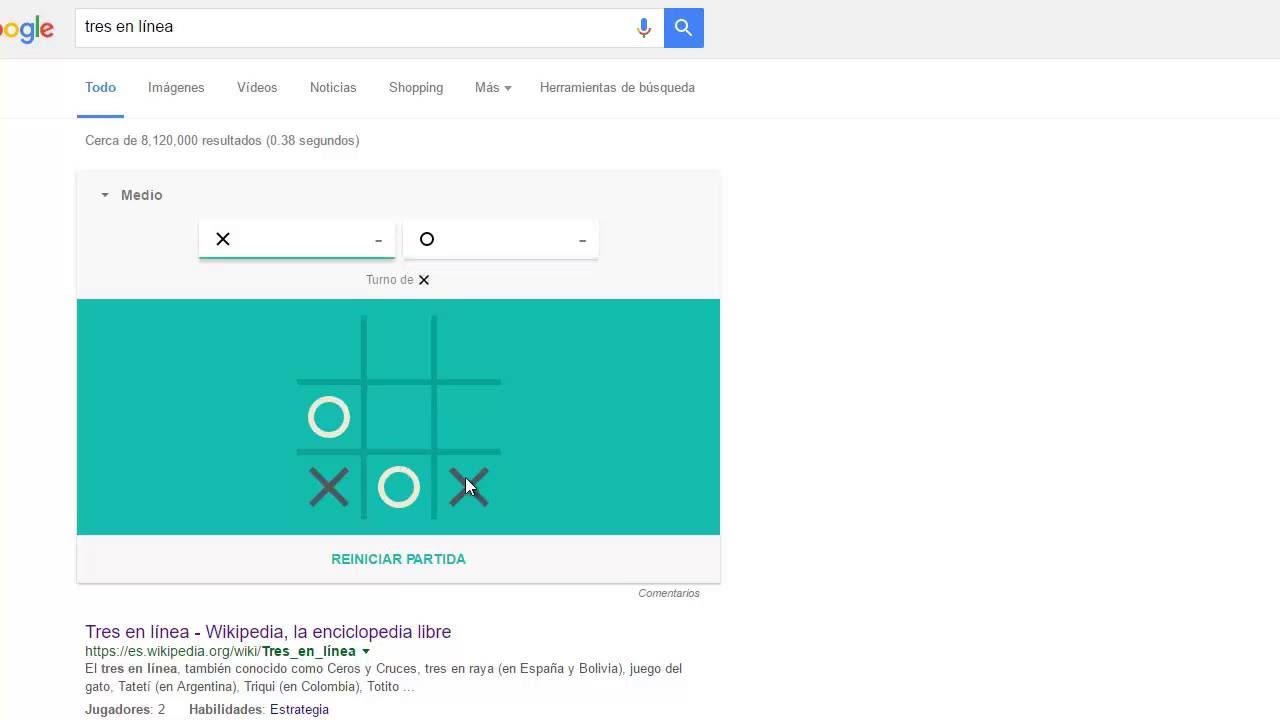Select the X player score card
The width and height of the screenshot is (1280, 720).
pos(297,240)
